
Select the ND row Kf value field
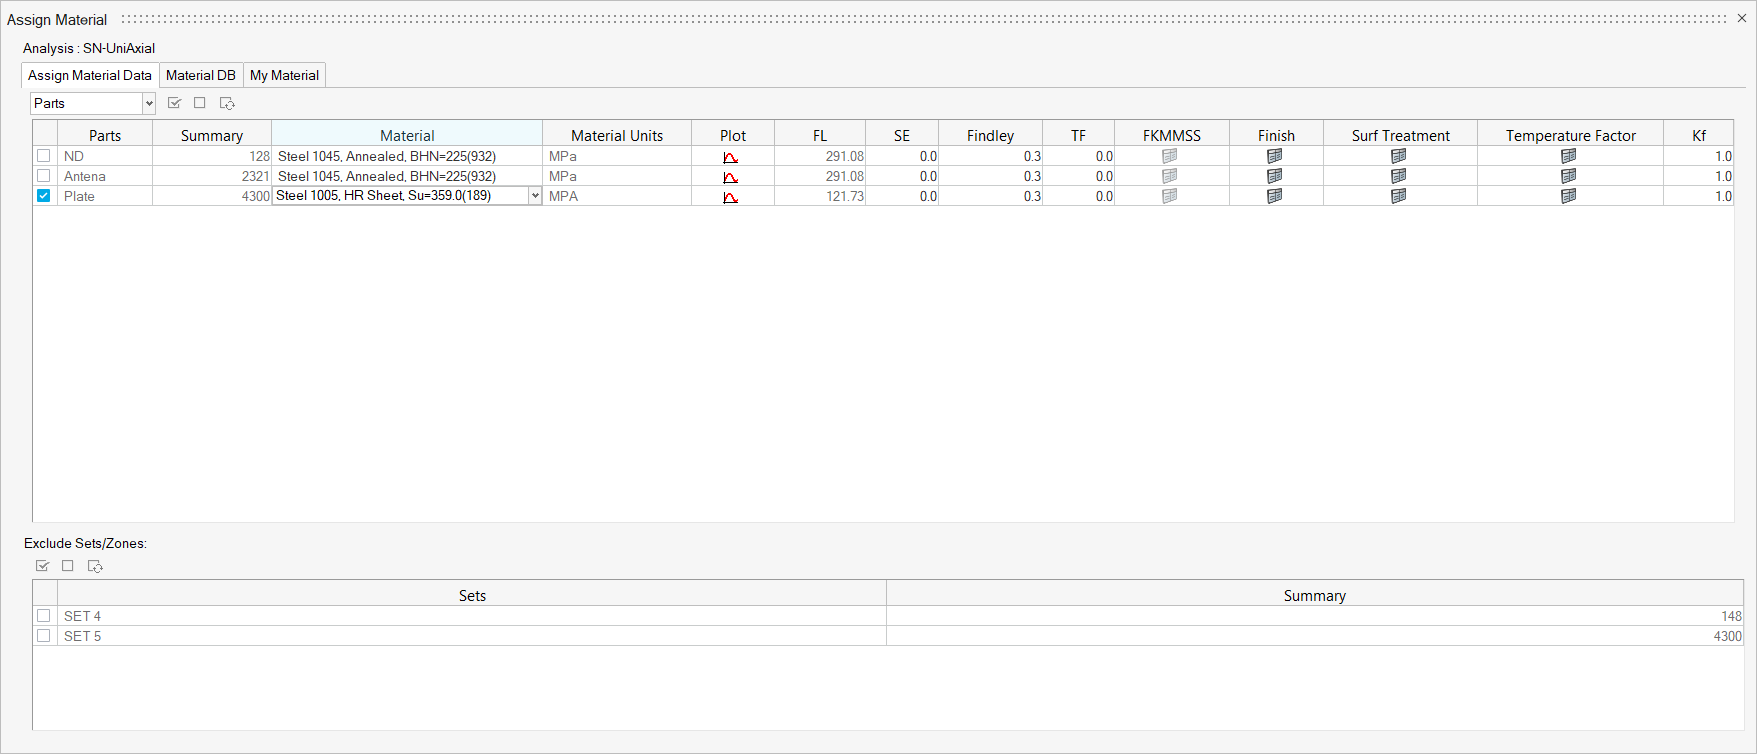[x=1698, y=156]
